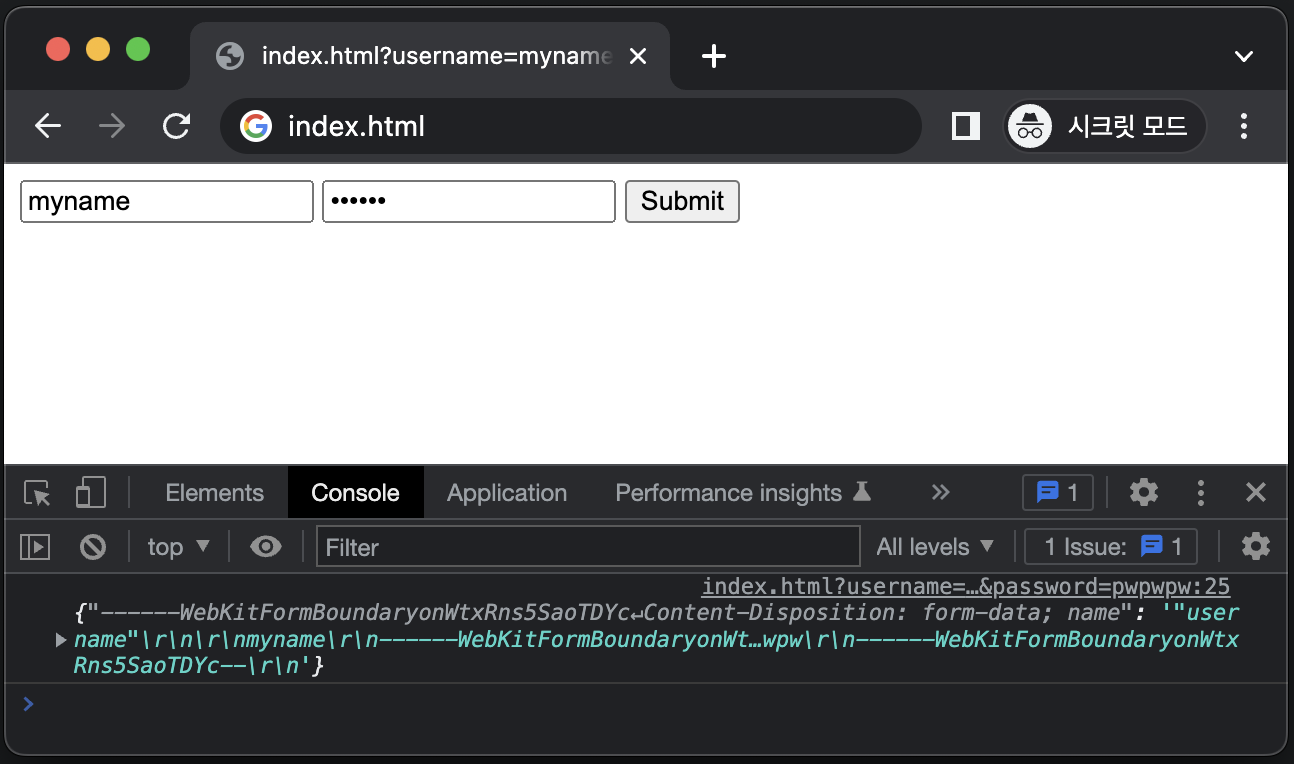This screenshot has width=1294, height=764.
Task: Click the console prompt line
Action: click(x=646, y=704)
